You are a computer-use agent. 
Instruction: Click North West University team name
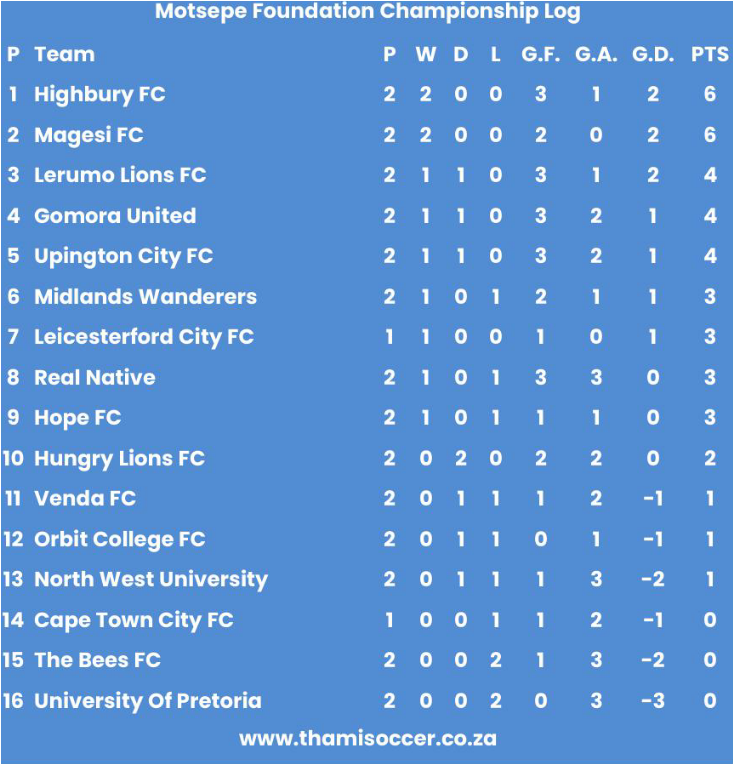click(151, 581)
